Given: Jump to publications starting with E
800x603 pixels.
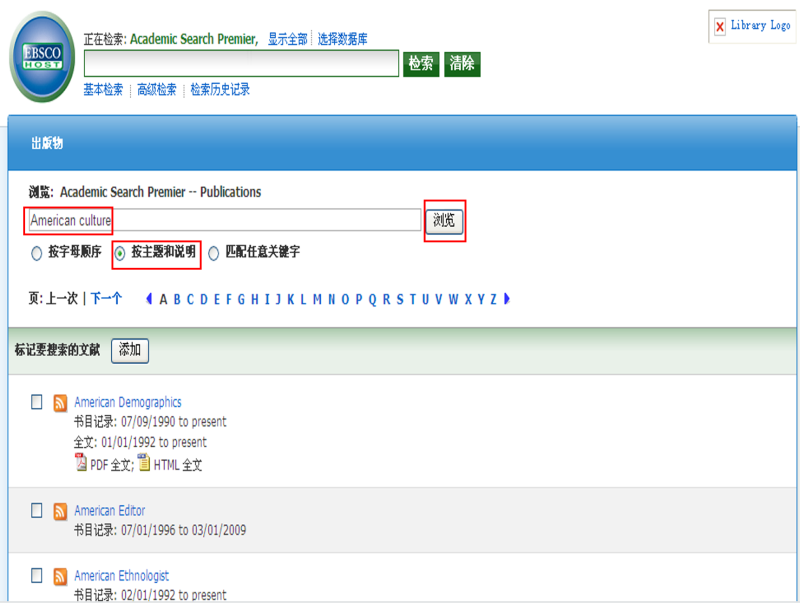Looking at the screenshot, I should click(x=217, y=299).
